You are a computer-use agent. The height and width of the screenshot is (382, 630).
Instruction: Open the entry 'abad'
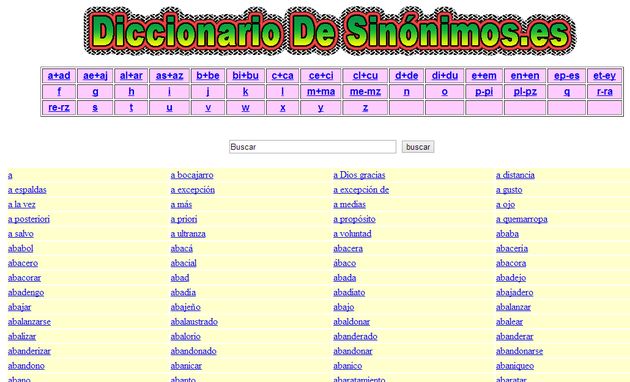point(180,278)
